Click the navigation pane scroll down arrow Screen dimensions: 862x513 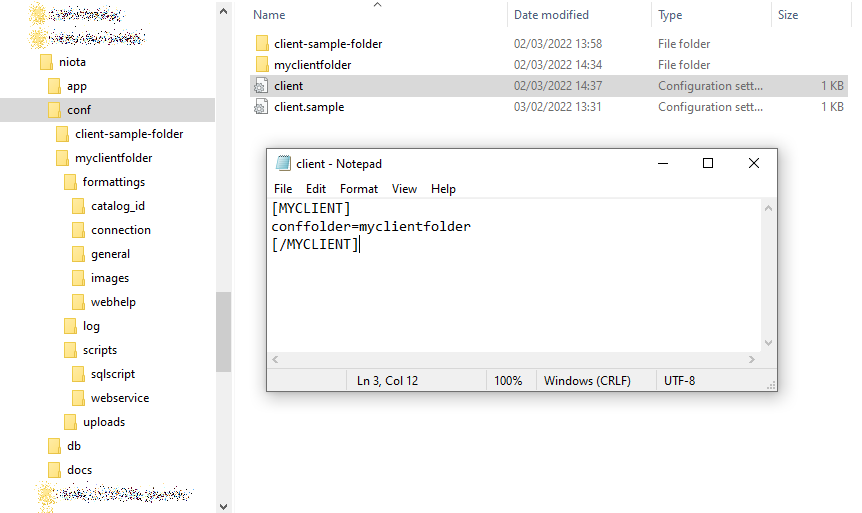223,505
